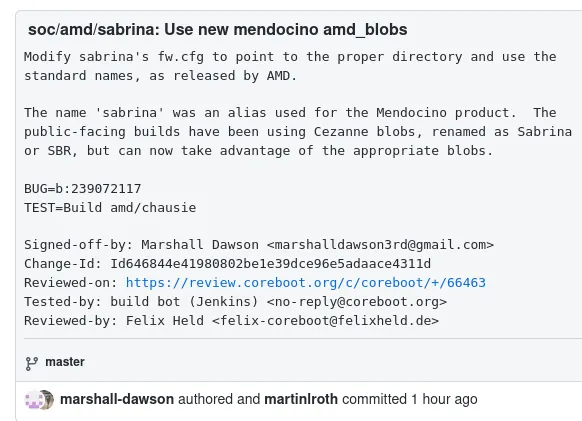Viewport: 582px width, 421px height.
Task: Open the review.coreboot.org 66463 link
Action: [305, 283]
